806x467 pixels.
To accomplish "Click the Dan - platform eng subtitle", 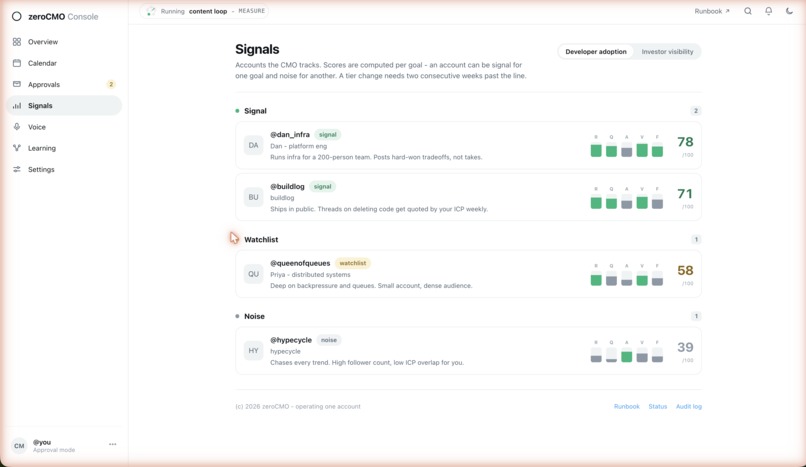I will point(299,146).
